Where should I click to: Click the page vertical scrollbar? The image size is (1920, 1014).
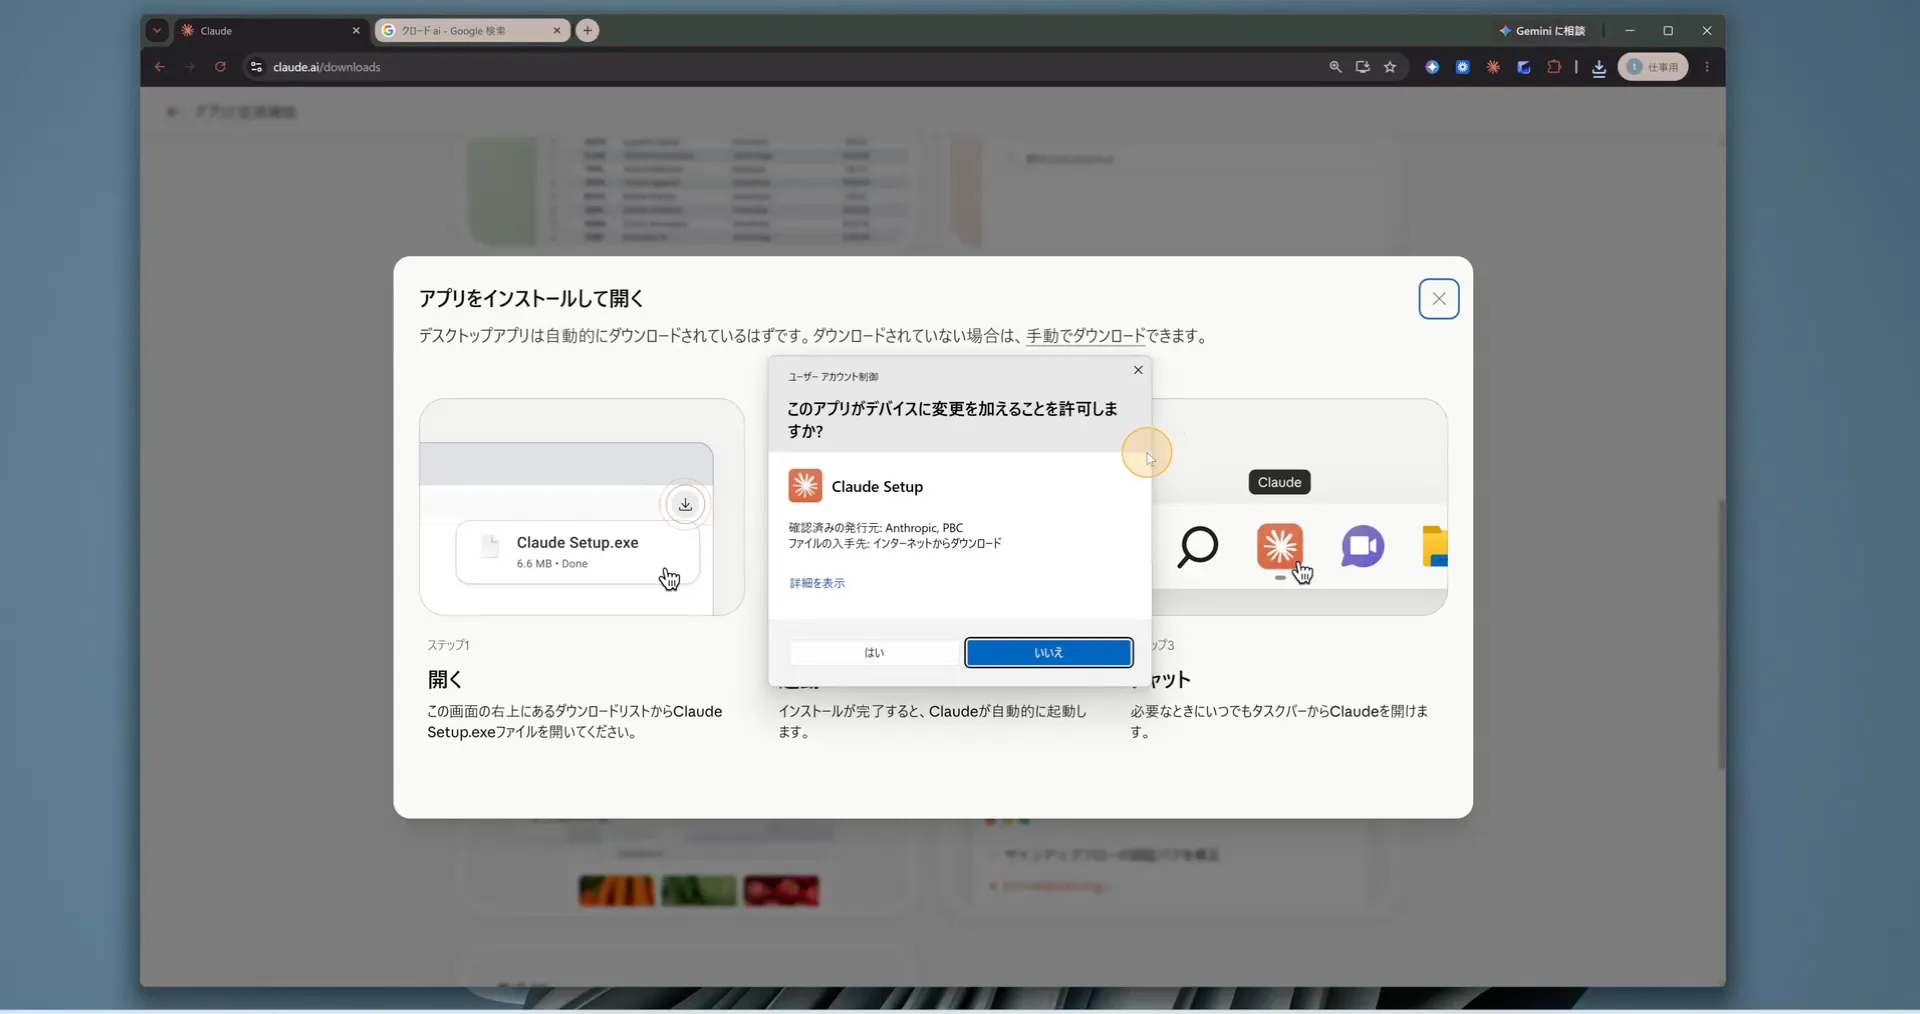(1721, 634)
